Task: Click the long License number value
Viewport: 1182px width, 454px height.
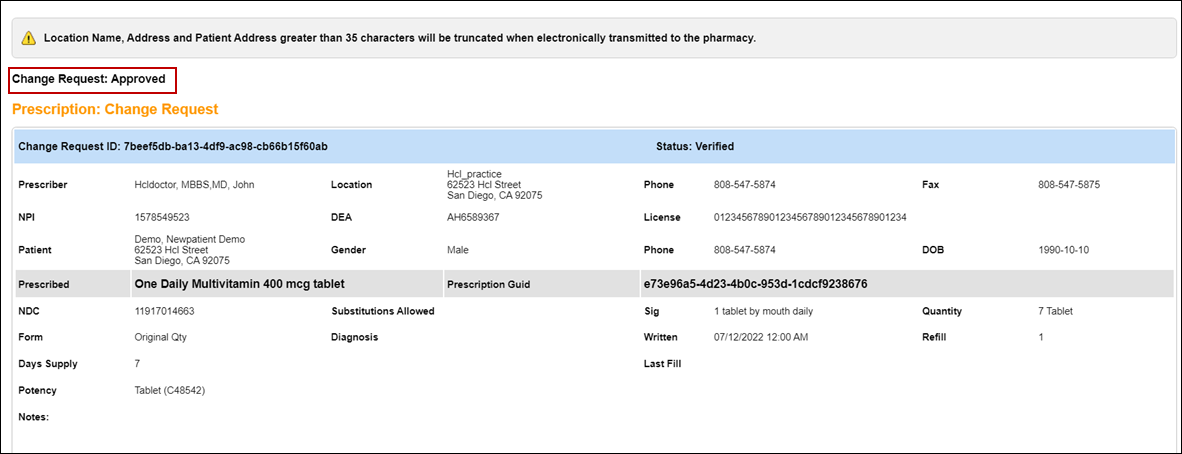Action: point(810,217)
